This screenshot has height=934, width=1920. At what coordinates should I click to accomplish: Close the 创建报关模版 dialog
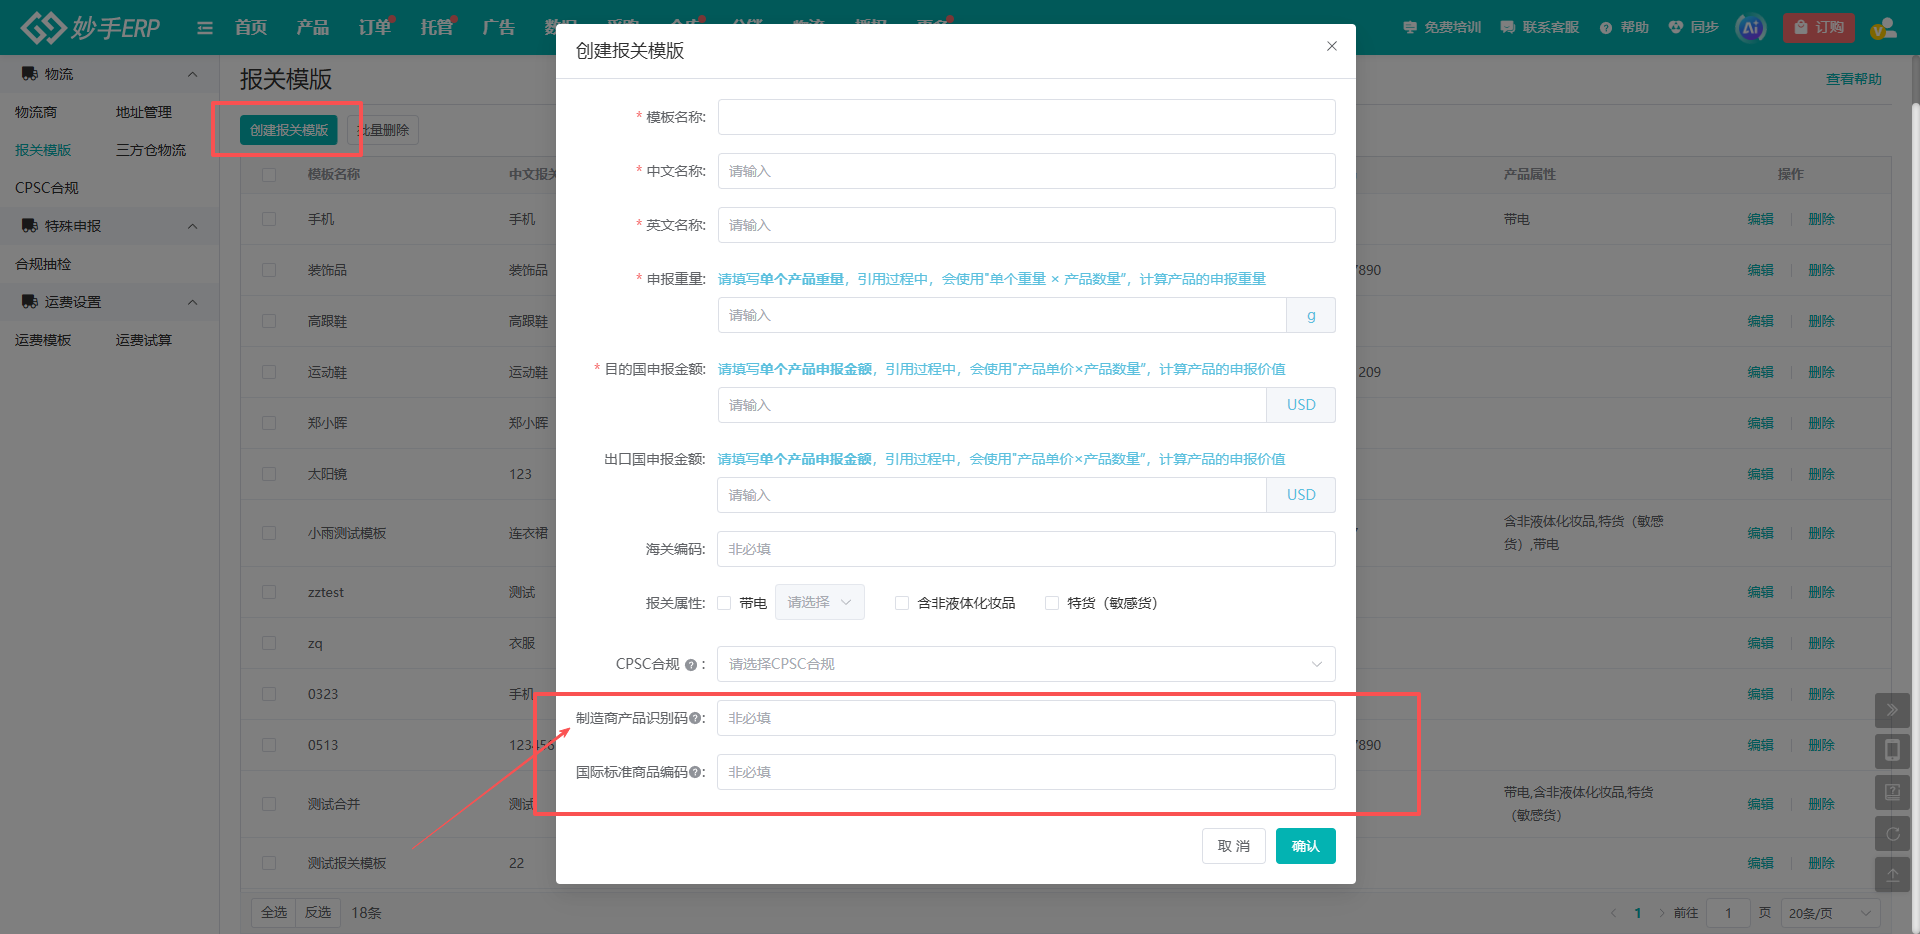[x=1331, y=46]
